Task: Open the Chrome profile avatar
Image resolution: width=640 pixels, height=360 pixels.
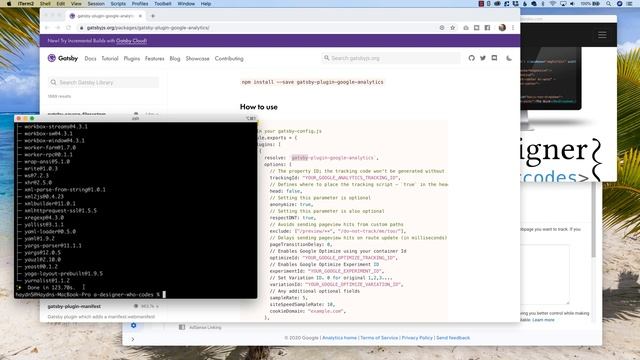Action: (502, 28)
